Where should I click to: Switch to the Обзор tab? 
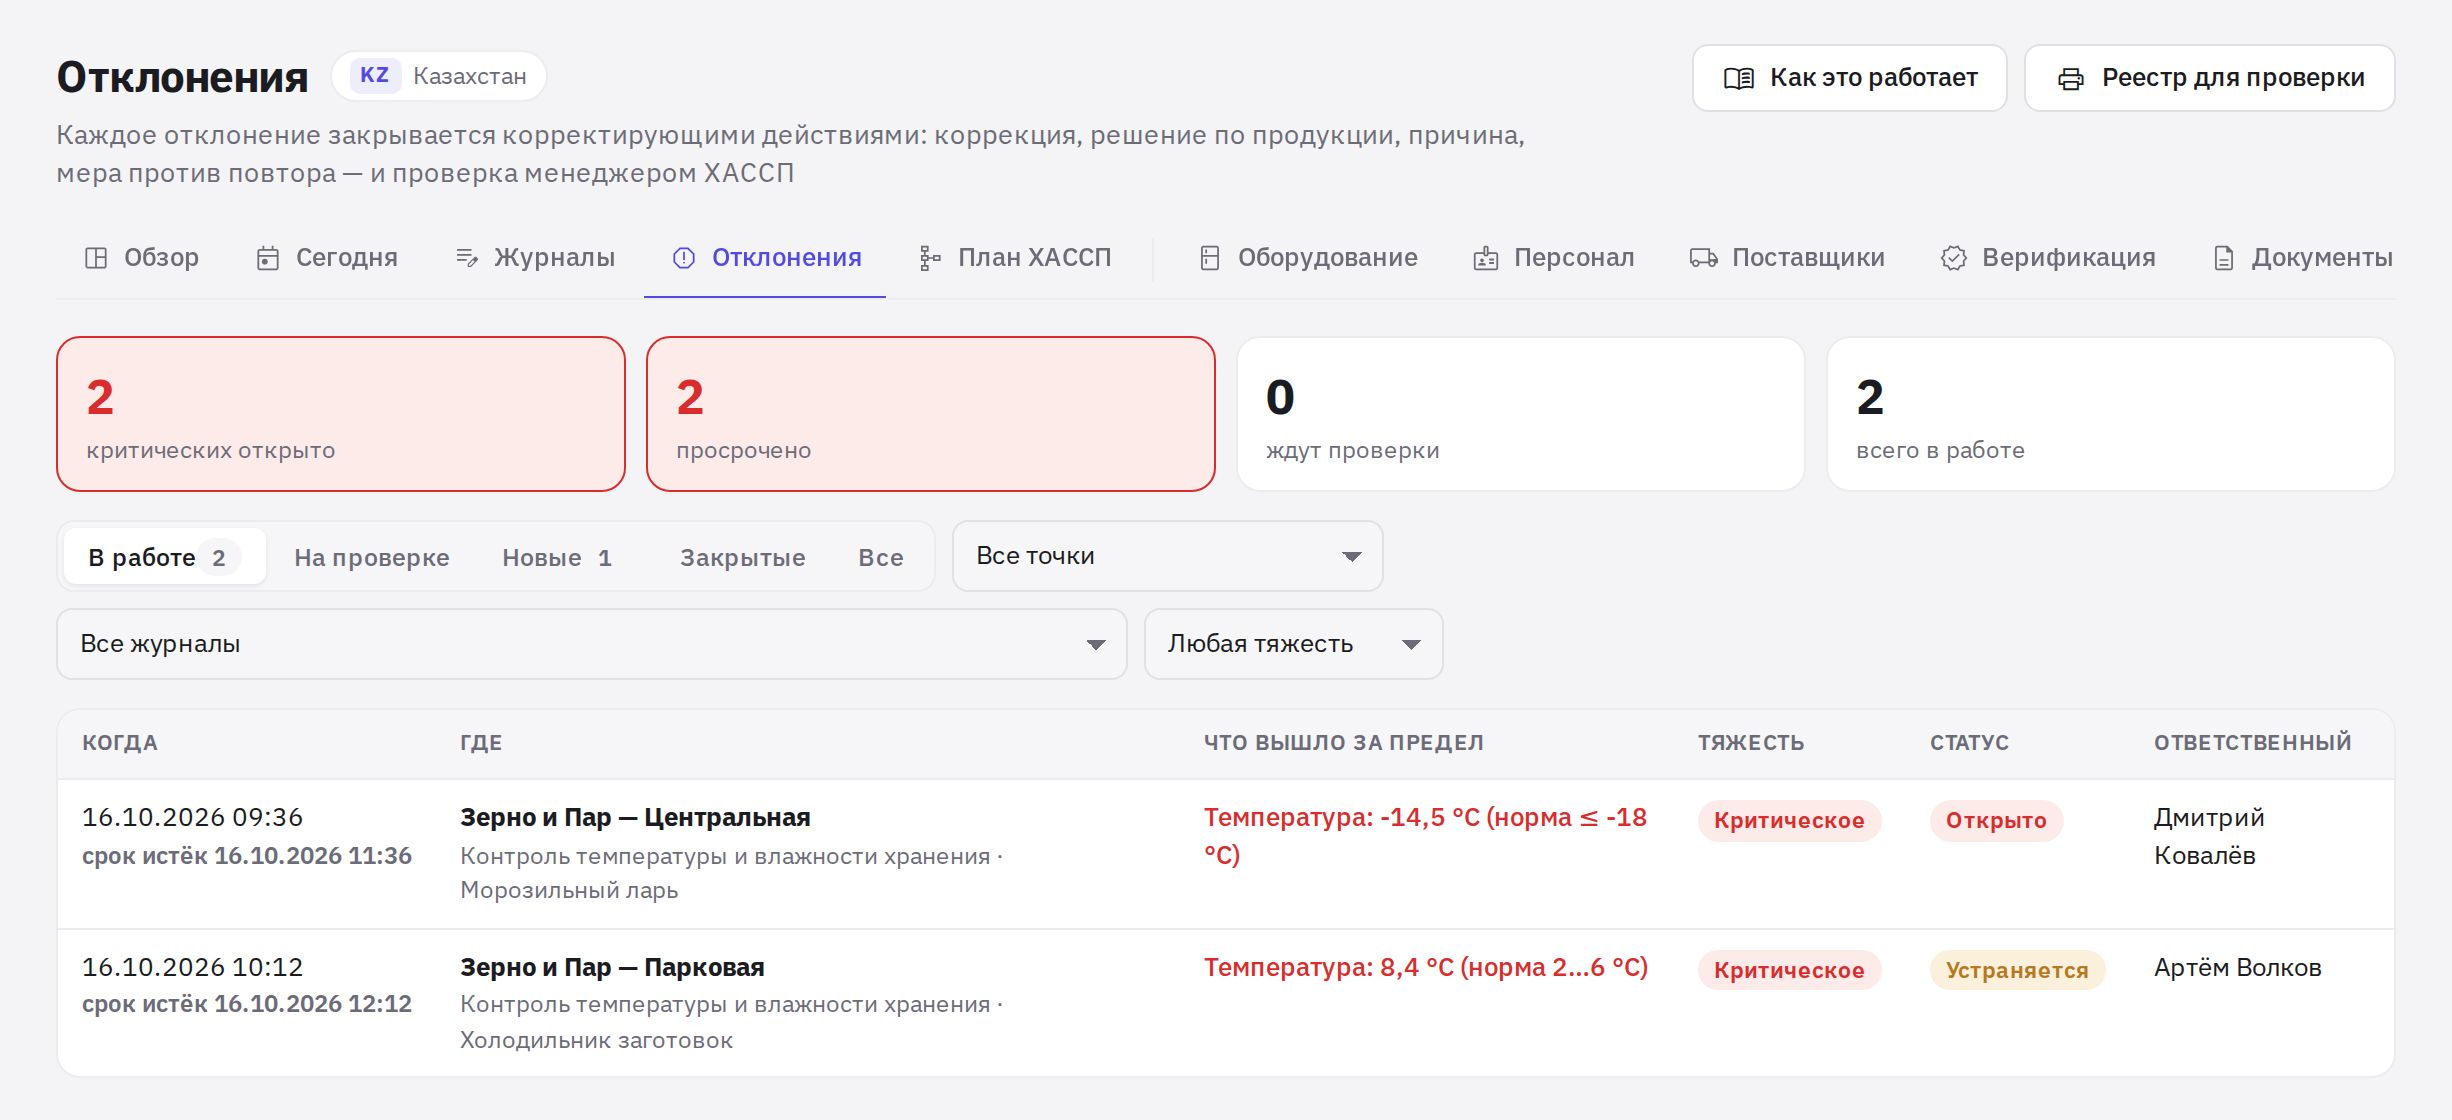coord(142,258)
